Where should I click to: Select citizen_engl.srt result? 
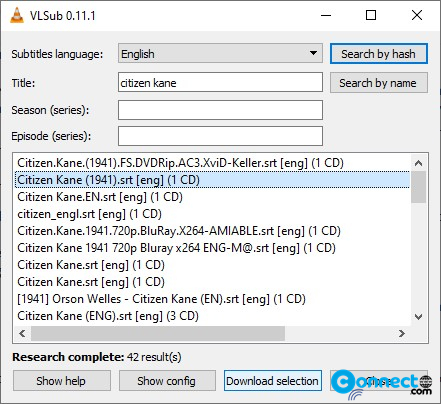pyautogui.click(x=213, y=214)
